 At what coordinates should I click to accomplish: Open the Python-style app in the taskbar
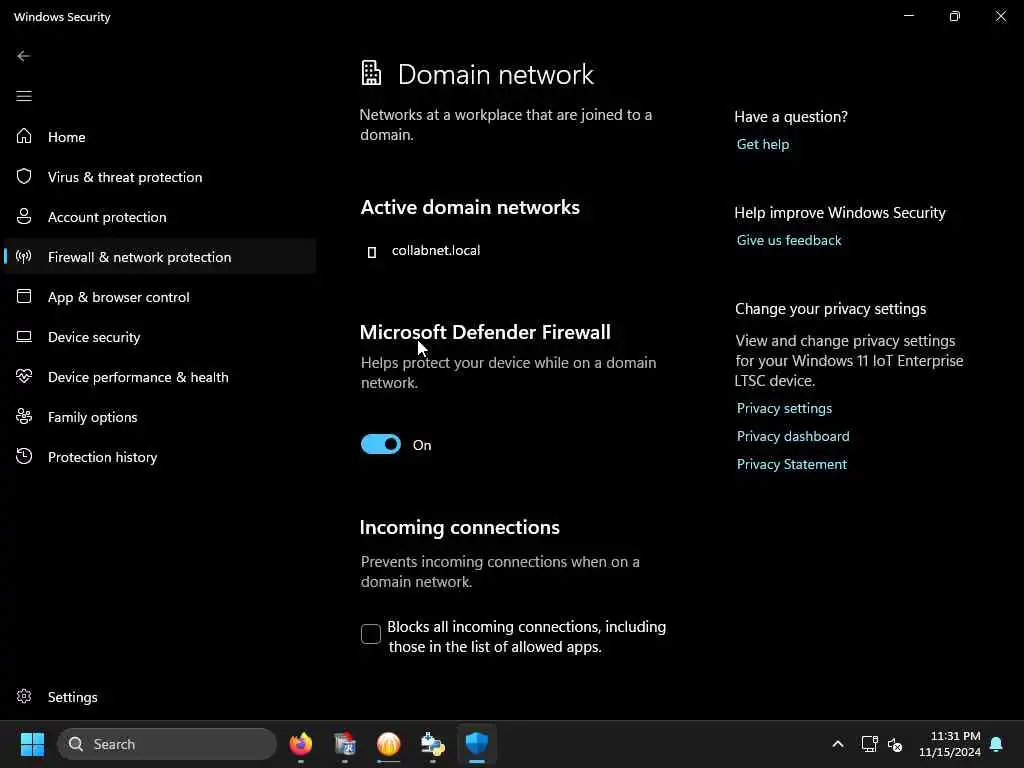tap(432, 744)
